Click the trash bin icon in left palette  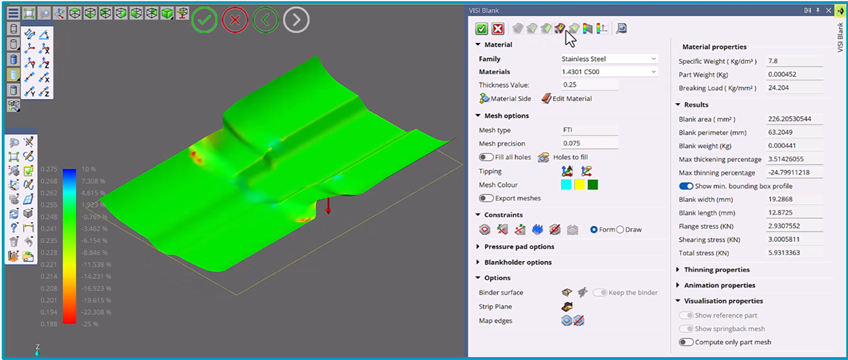[x=15, y=242]
